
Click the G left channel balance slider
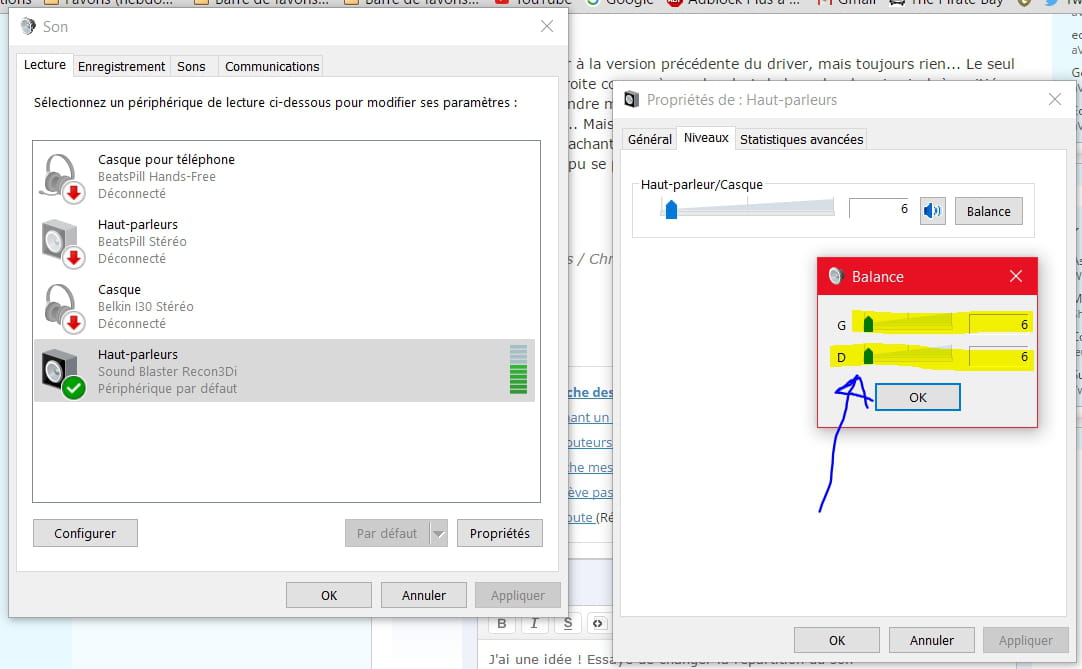(907, 323)
